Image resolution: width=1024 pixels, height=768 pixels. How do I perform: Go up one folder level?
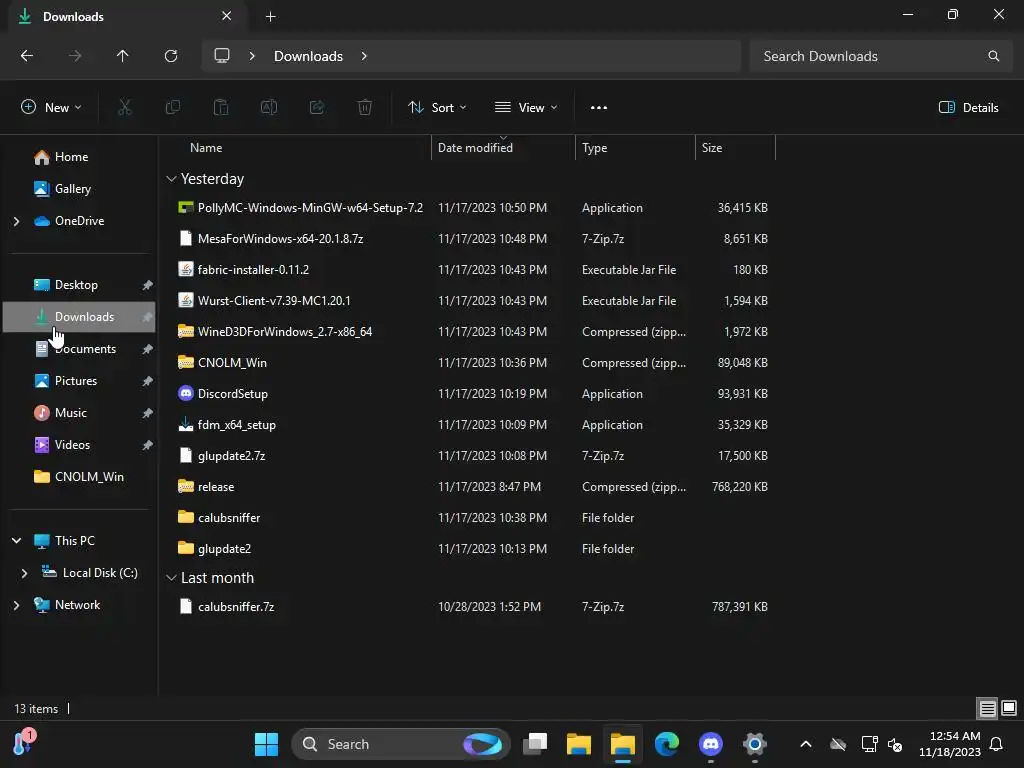123,56
